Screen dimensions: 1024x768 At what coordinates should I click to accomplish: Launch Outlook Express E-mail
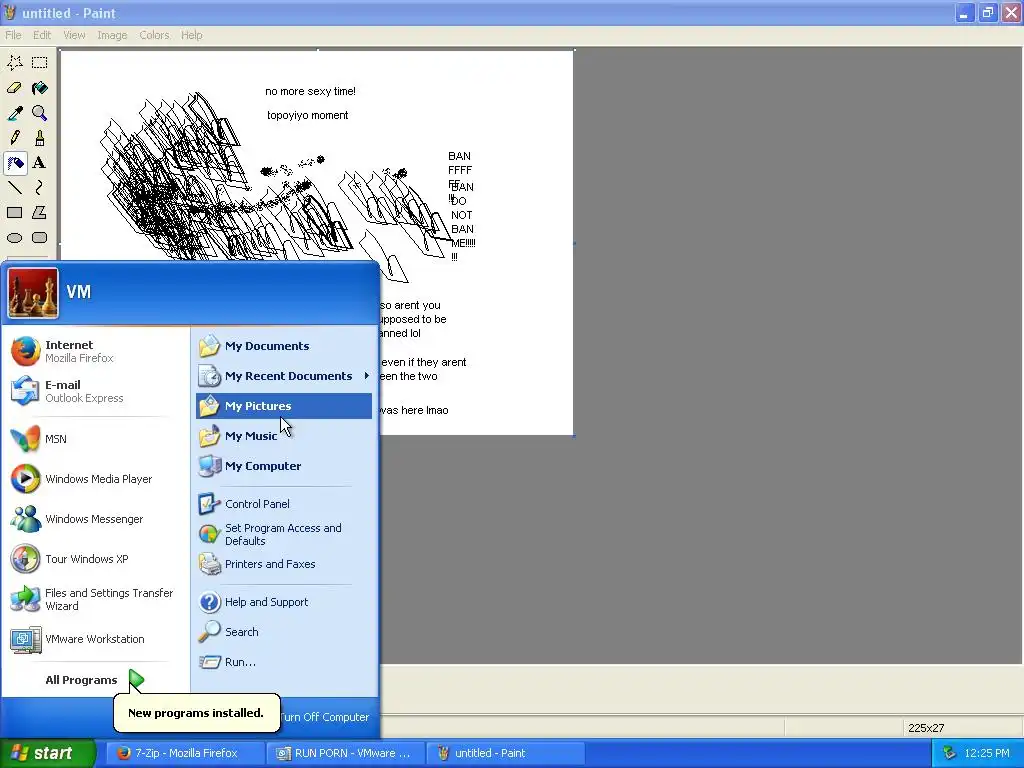95,391
